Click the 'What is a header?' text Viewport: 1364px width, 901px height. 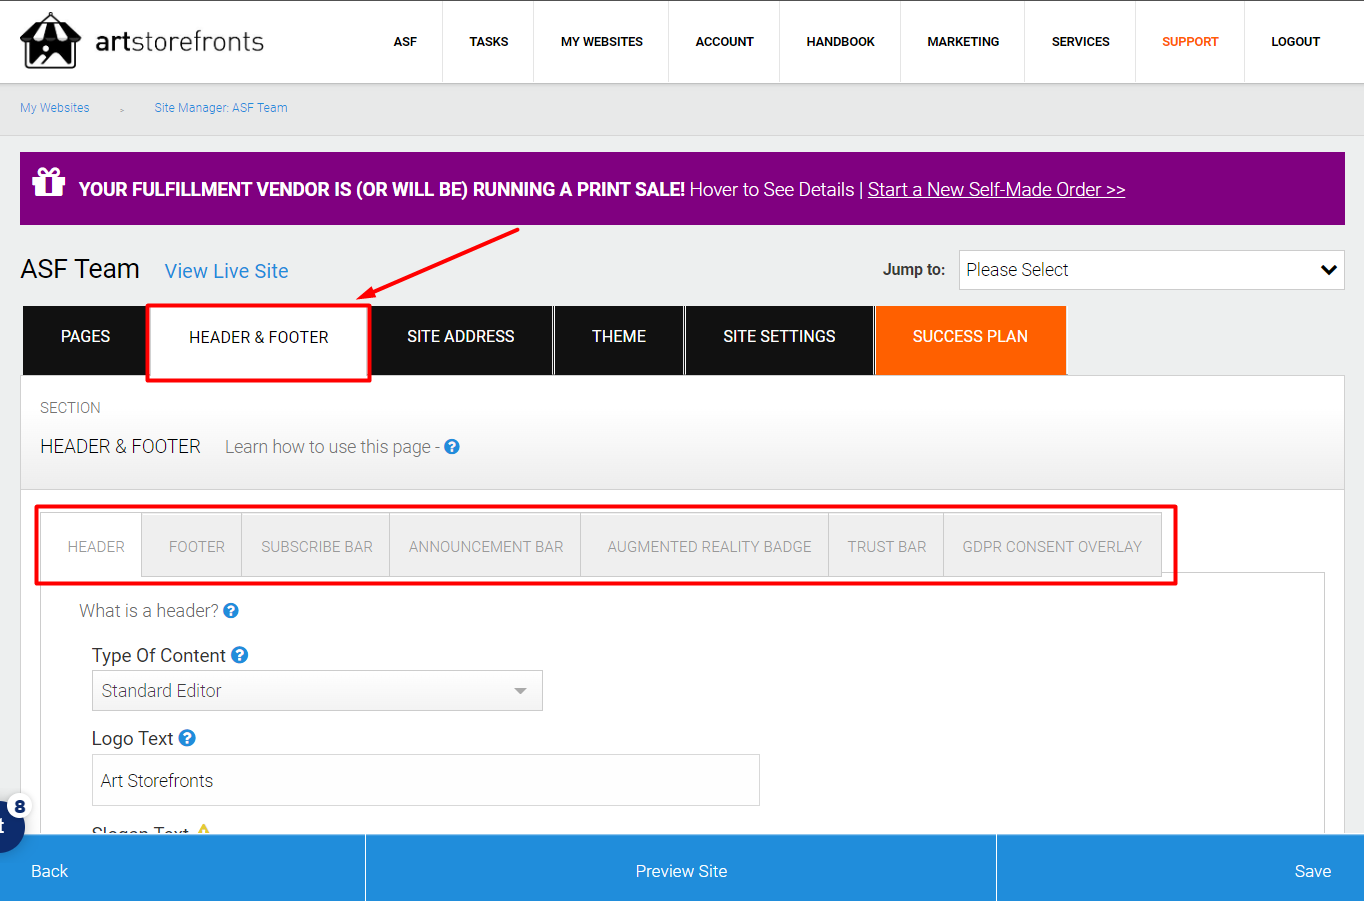(149, 611)
